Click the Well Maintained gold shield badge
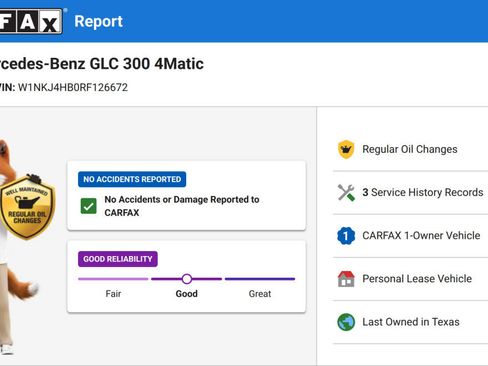Screen dimensions: 488x366 (27, 207)
